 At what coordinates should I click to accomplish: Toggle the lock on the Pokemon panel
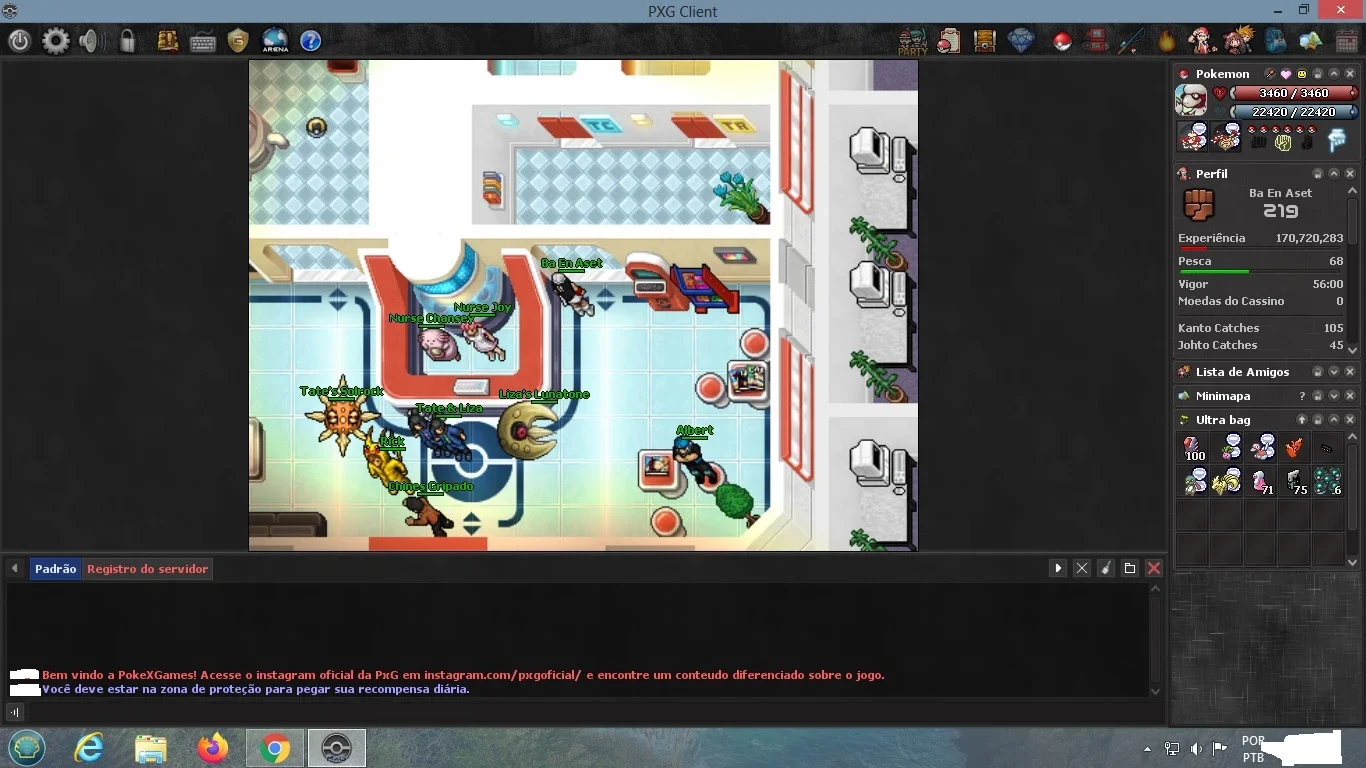pos(1318,74)
